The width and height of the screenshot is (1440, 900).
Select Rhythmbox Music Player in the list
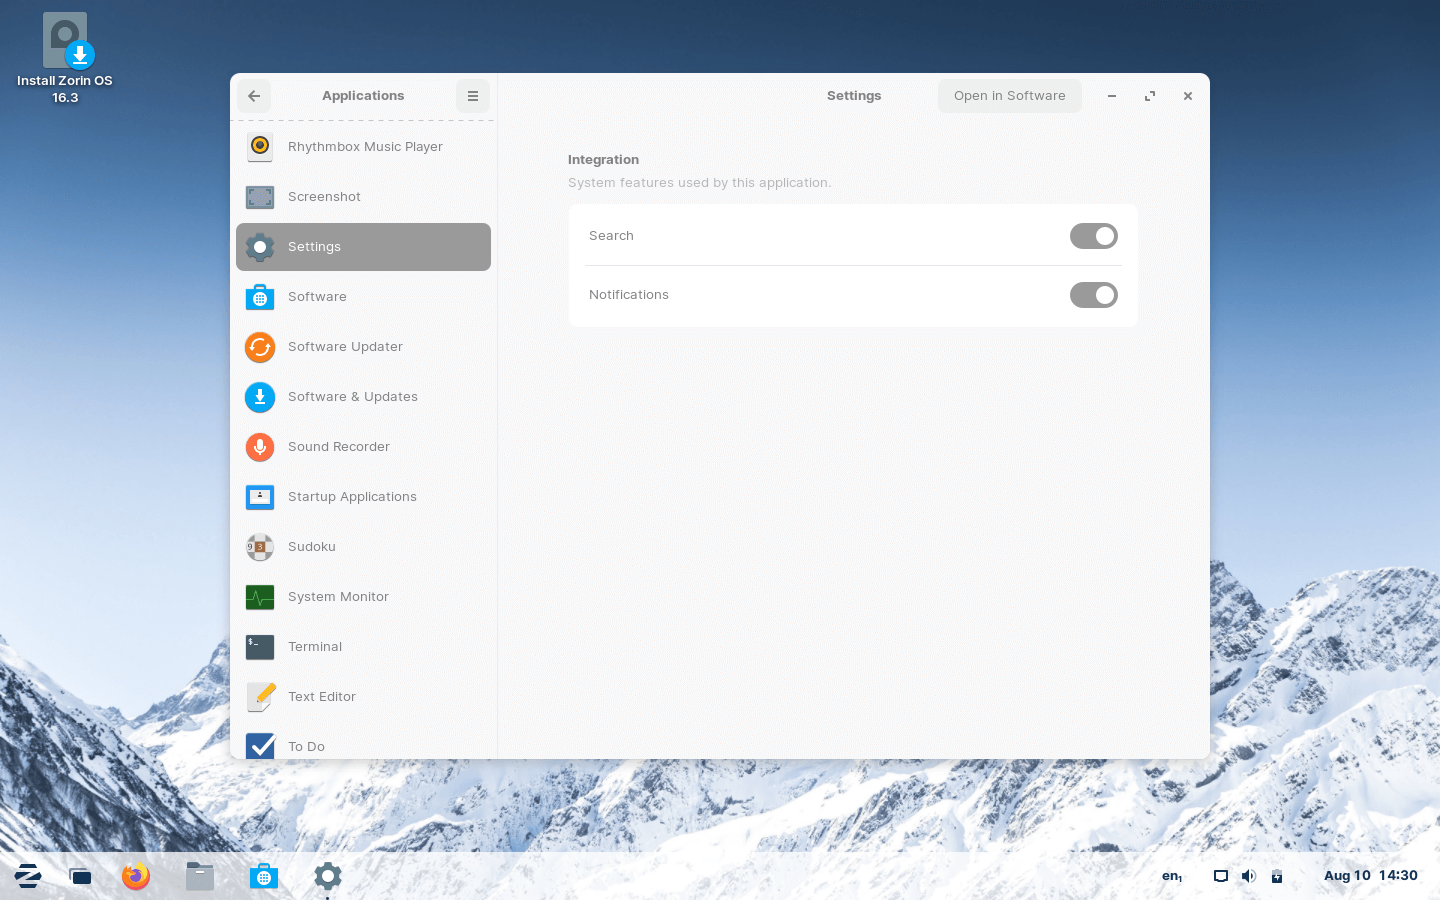[364, 147]
